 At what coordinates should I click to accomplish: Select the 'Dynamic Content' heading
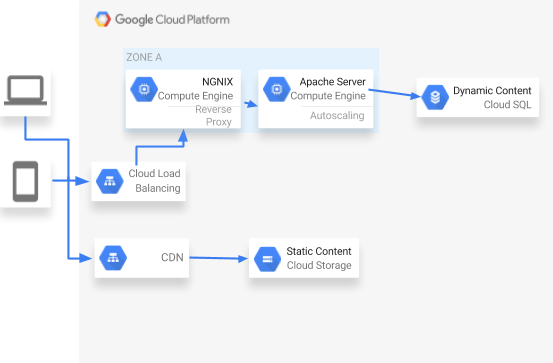492,91
